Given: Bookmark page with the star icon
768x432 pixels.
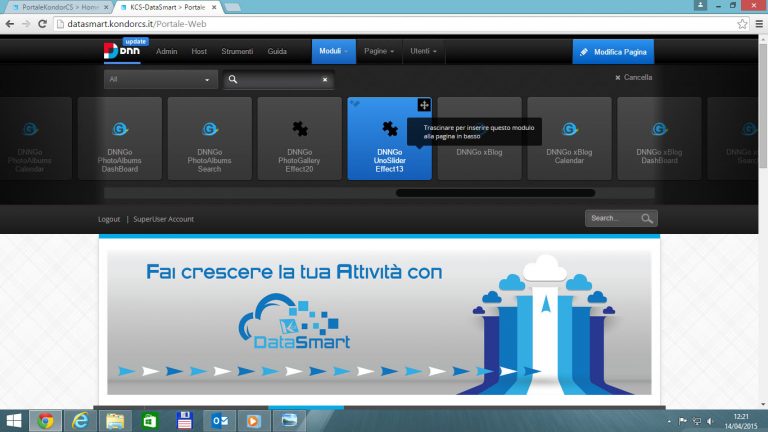Looking at the screenshot, I should 741,23.
